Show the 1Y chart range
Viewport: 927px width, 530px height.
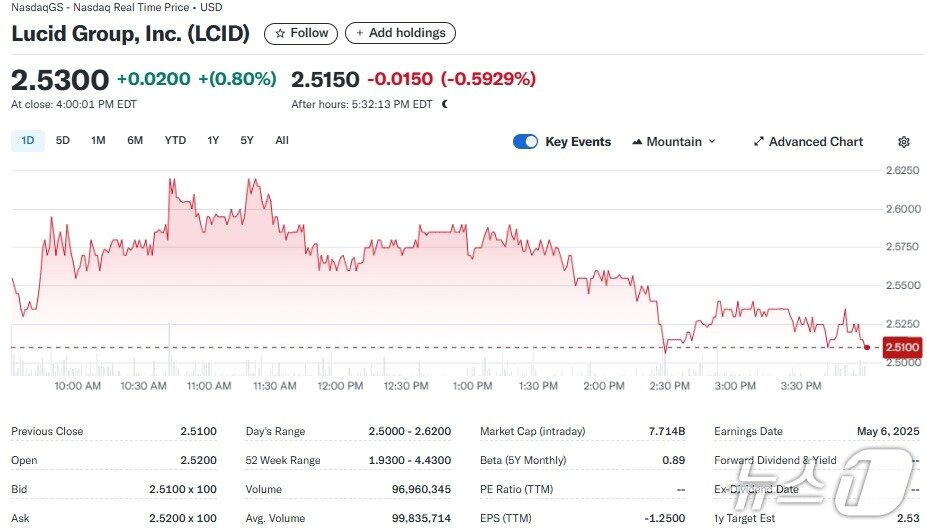[213, 141]
